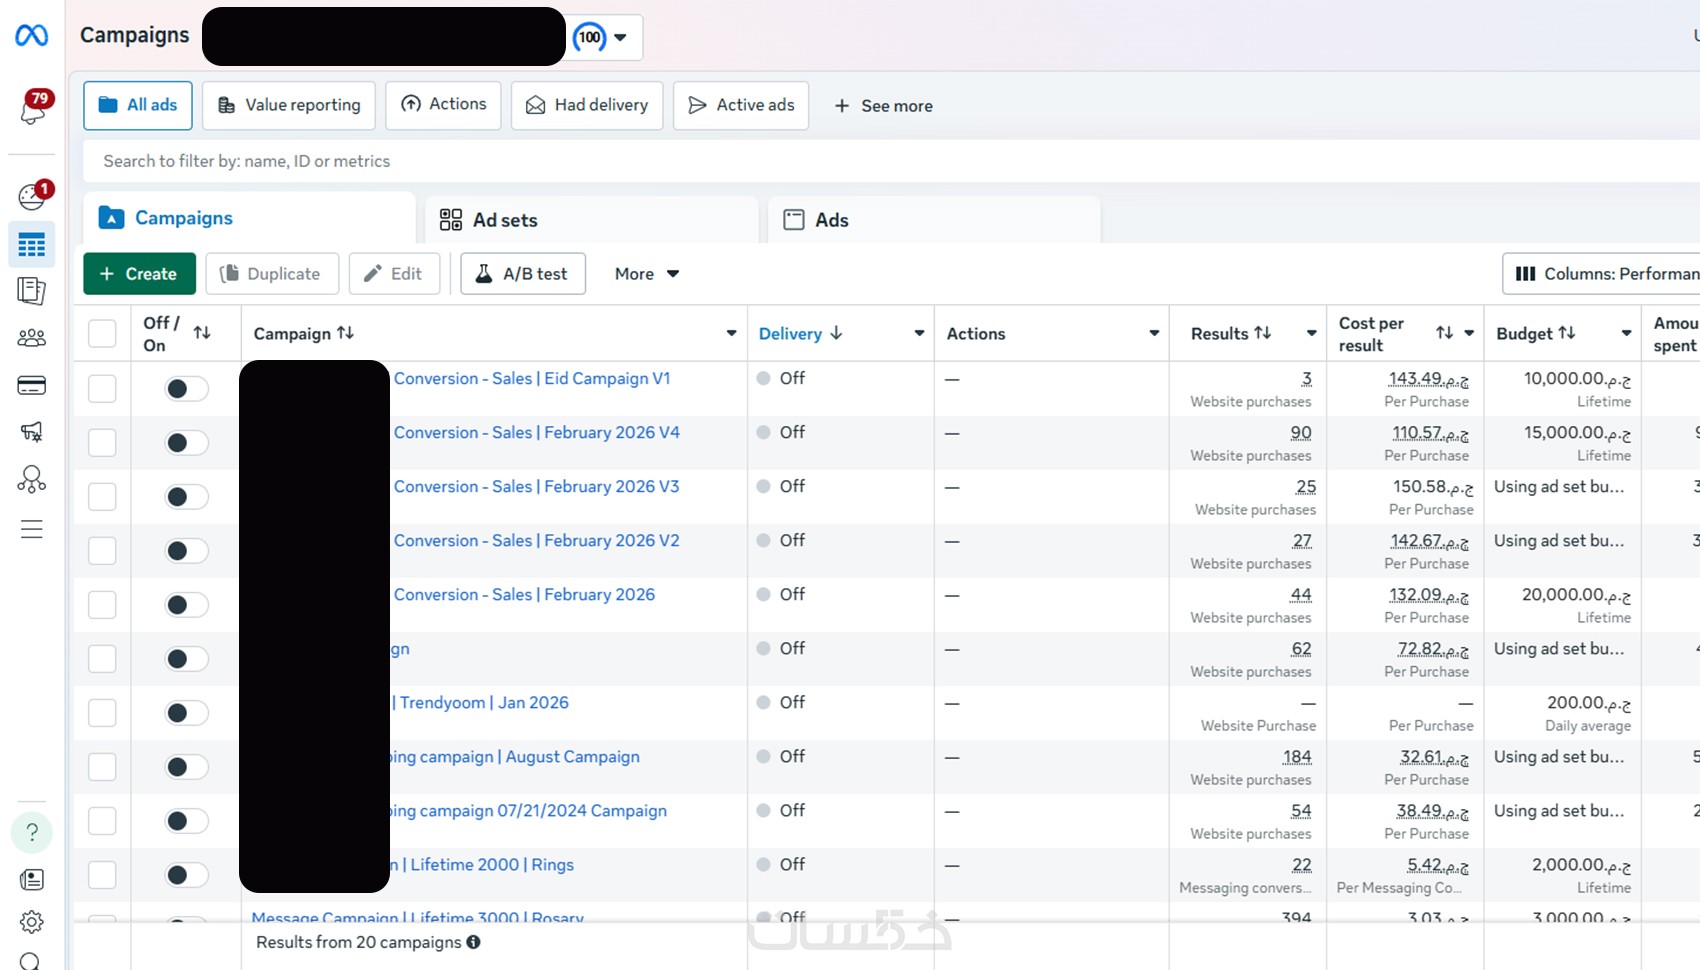This screenshot has width=1700, height=970.
Task: Click the All tools hamburger icon
Action: 32,529
